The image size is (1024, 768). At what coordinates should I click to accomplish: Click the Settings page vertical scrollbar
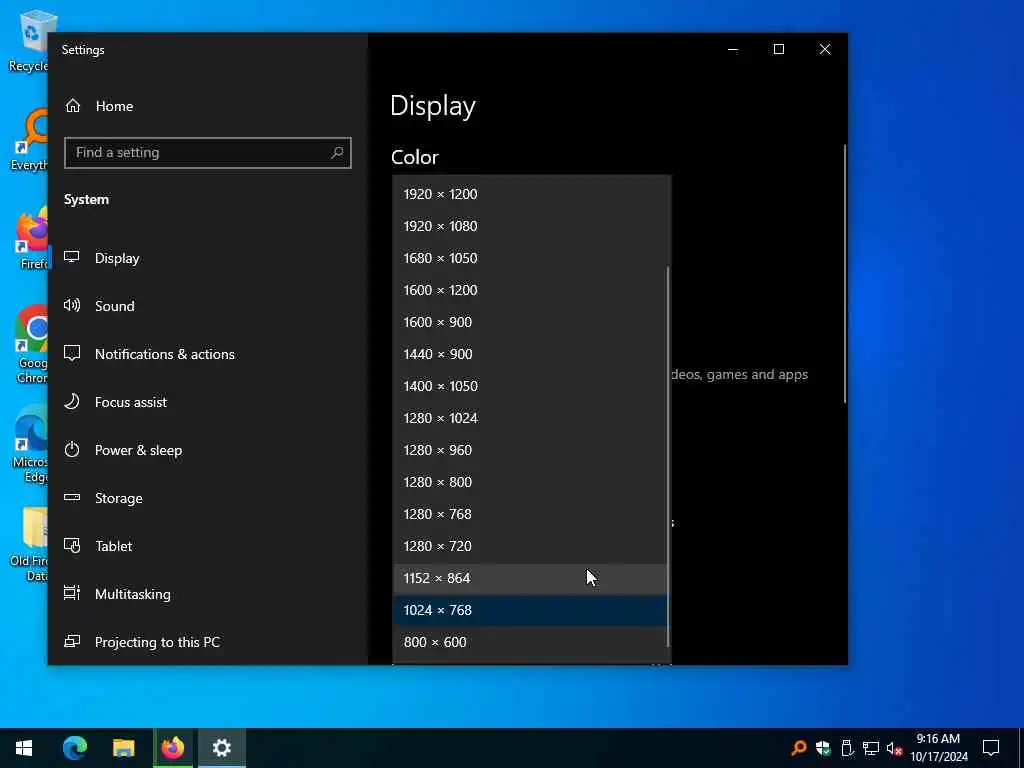tap(844, 274)
